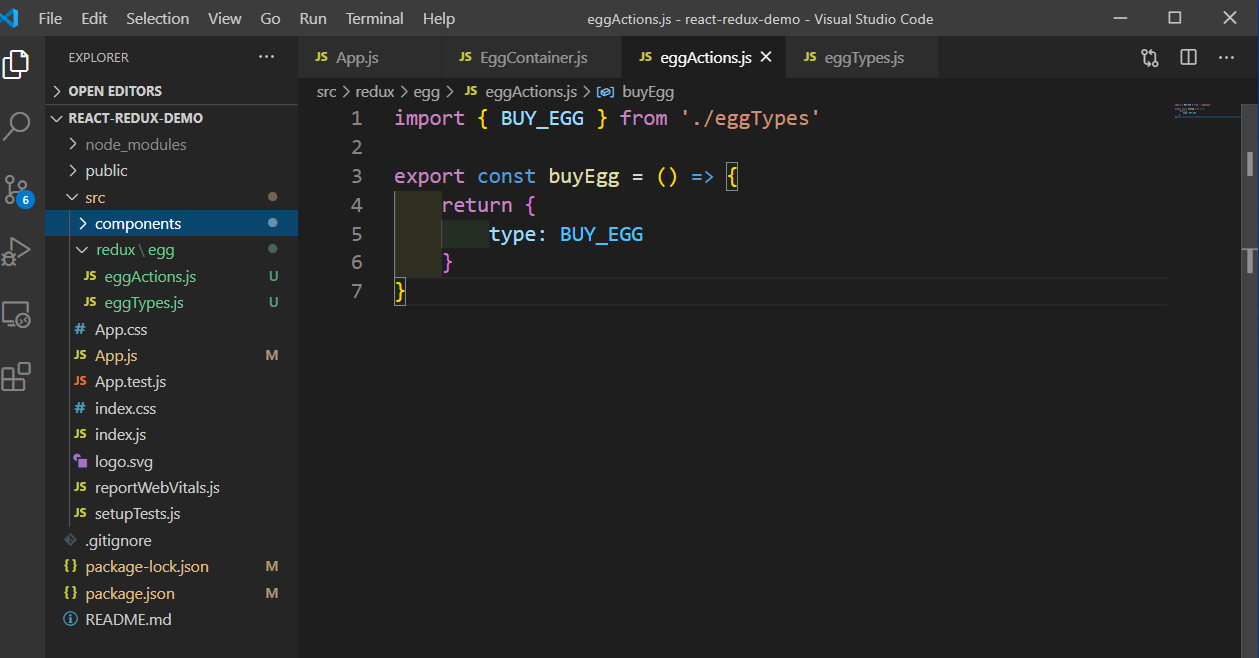Open the Edit menu
Image resolution: width=1259 pixels, height=658 pixels.
click(x=94, y=18)
